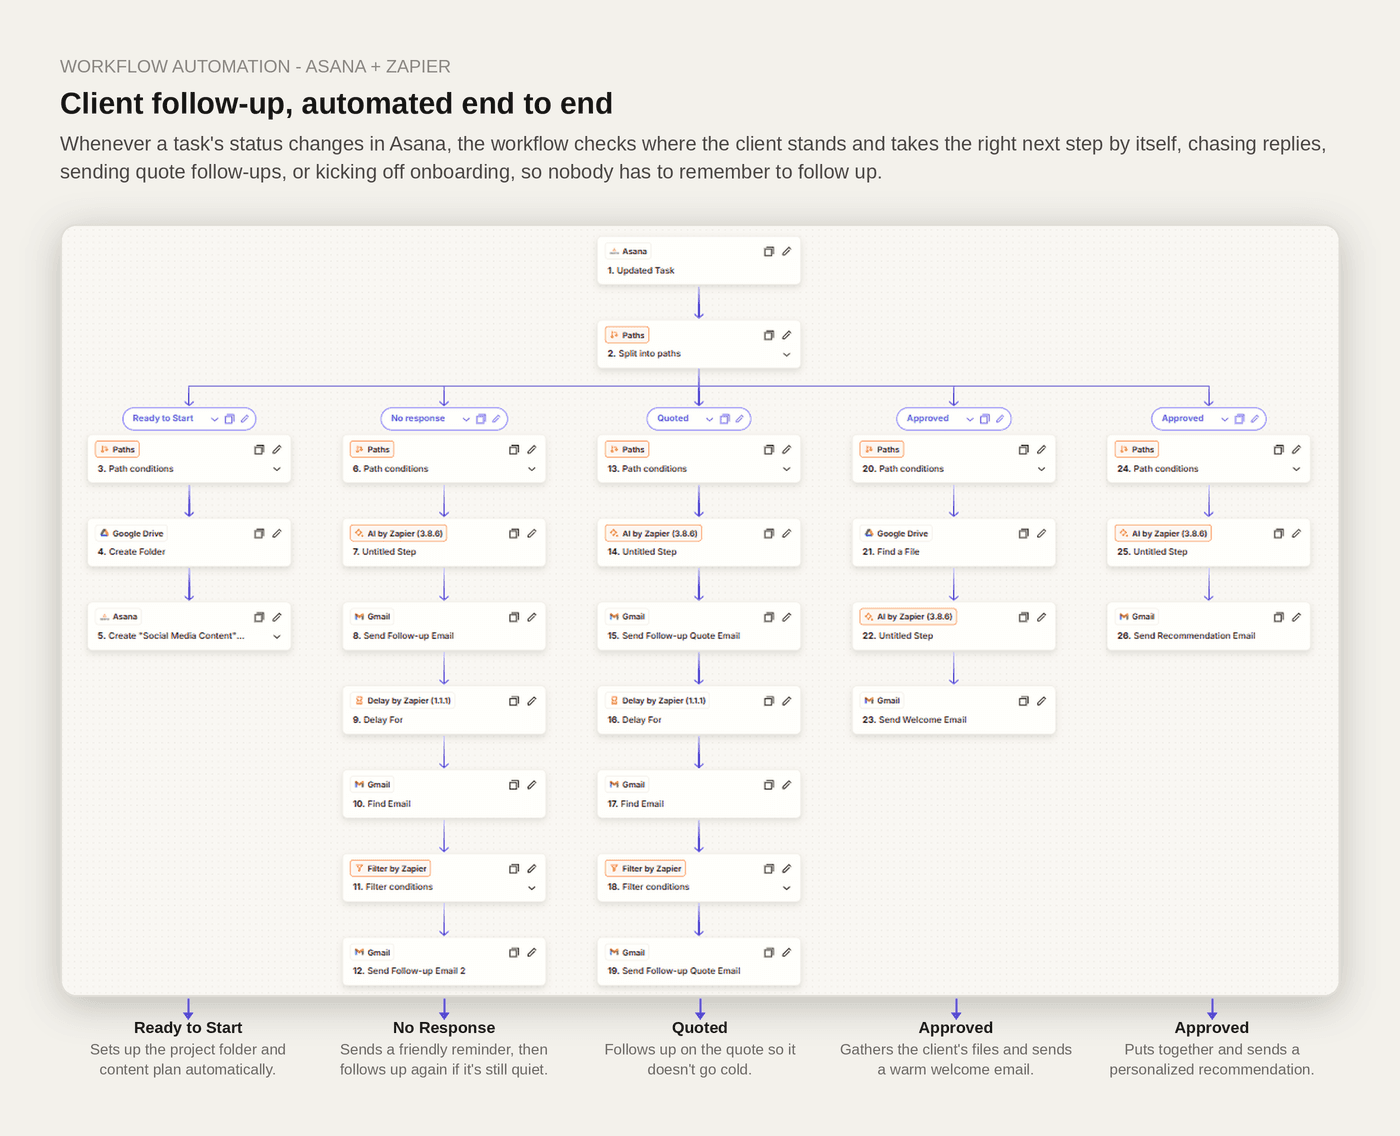The image size is (1400, 1136).
Task: Expand 24. Path conditions chevron
Action: pyautogui.click(x=1297, y=469)
